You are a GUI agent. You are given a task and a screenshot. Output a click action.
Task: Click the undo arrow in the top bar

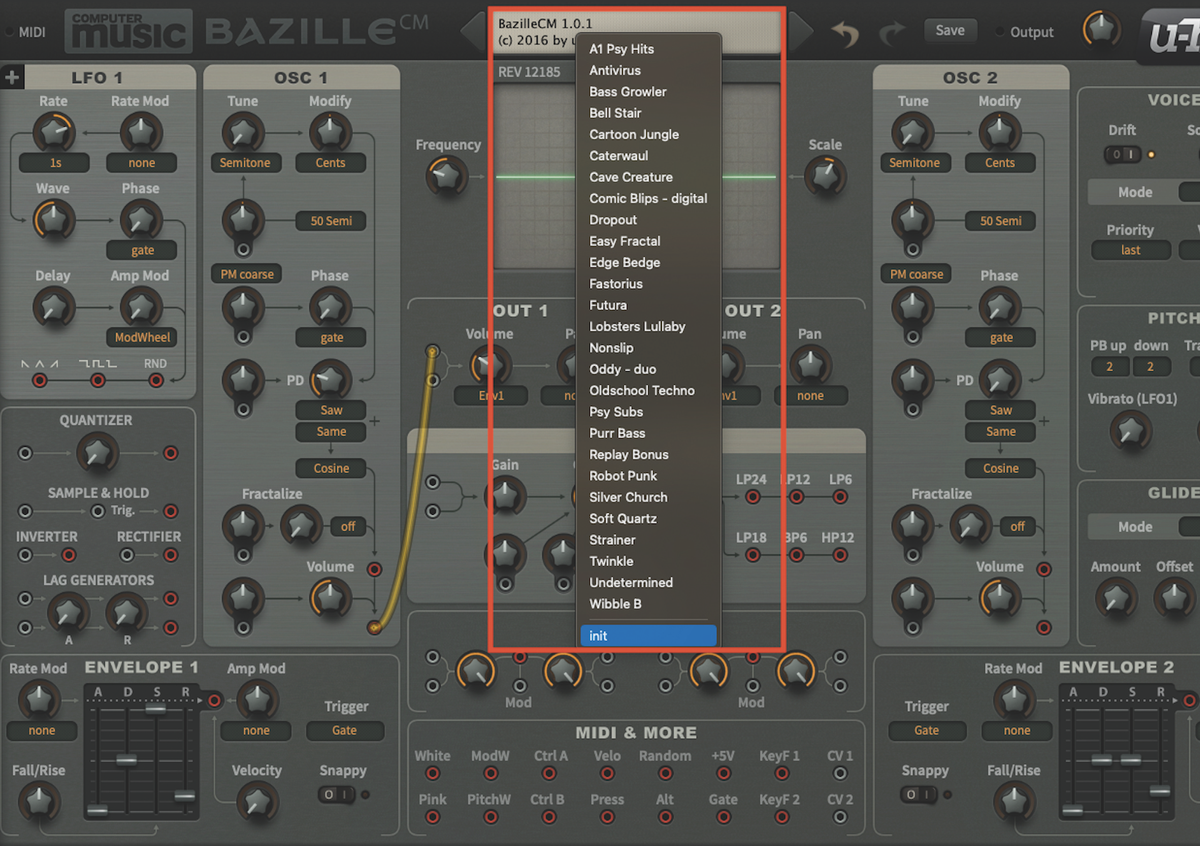845,31
